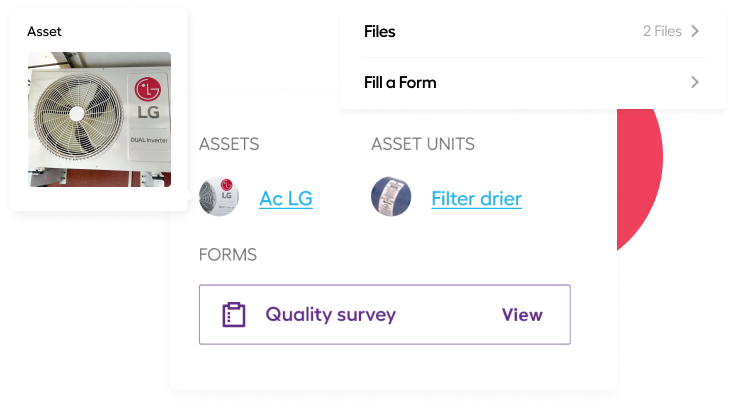Open the LG air conditioner asset photo
Image resolution: width=730 pixels, height=409 pixels.
click(100, 120)
